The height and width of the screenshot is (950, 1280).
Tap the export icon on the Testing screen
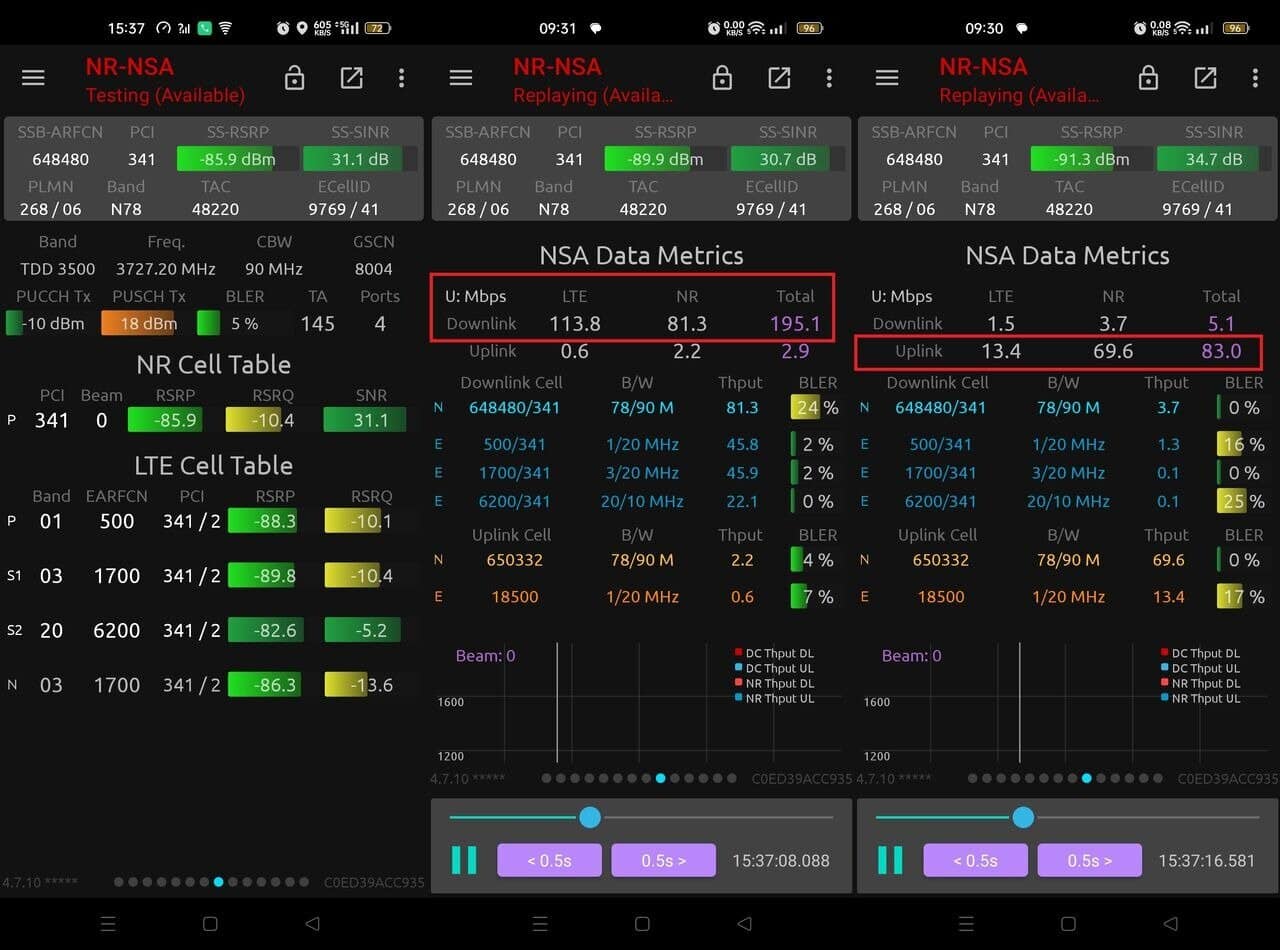click(x=351, y=78)
